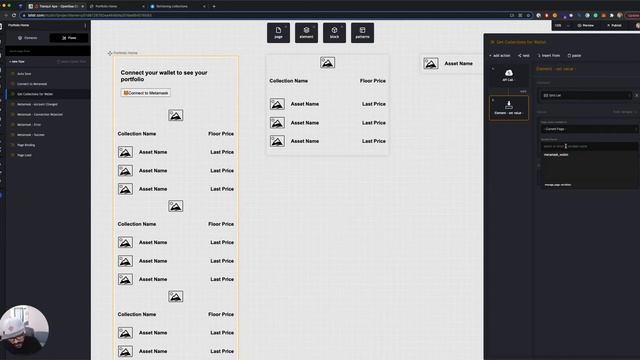Viewport: 640px width, 360px height.
Task: Click the Floor Price label in standalone block
Action: click(x=373, y=81)
